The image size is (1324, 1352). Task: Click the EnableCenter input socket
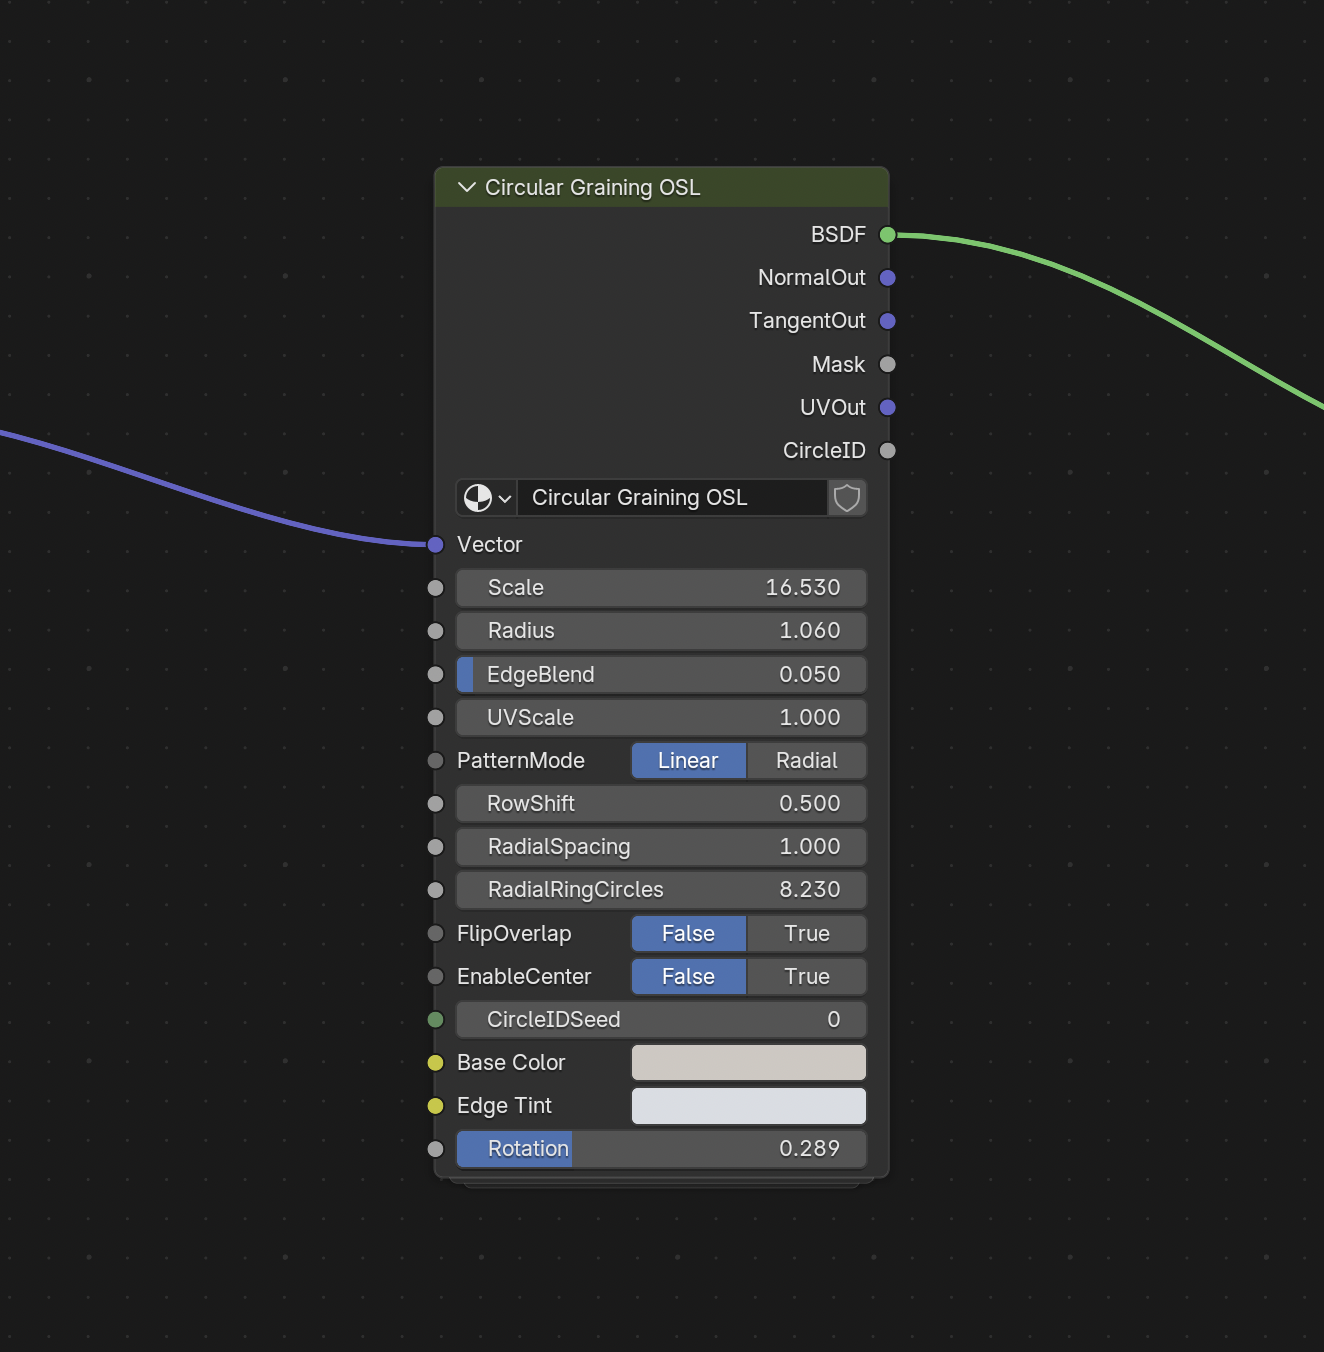pos(435,976)
